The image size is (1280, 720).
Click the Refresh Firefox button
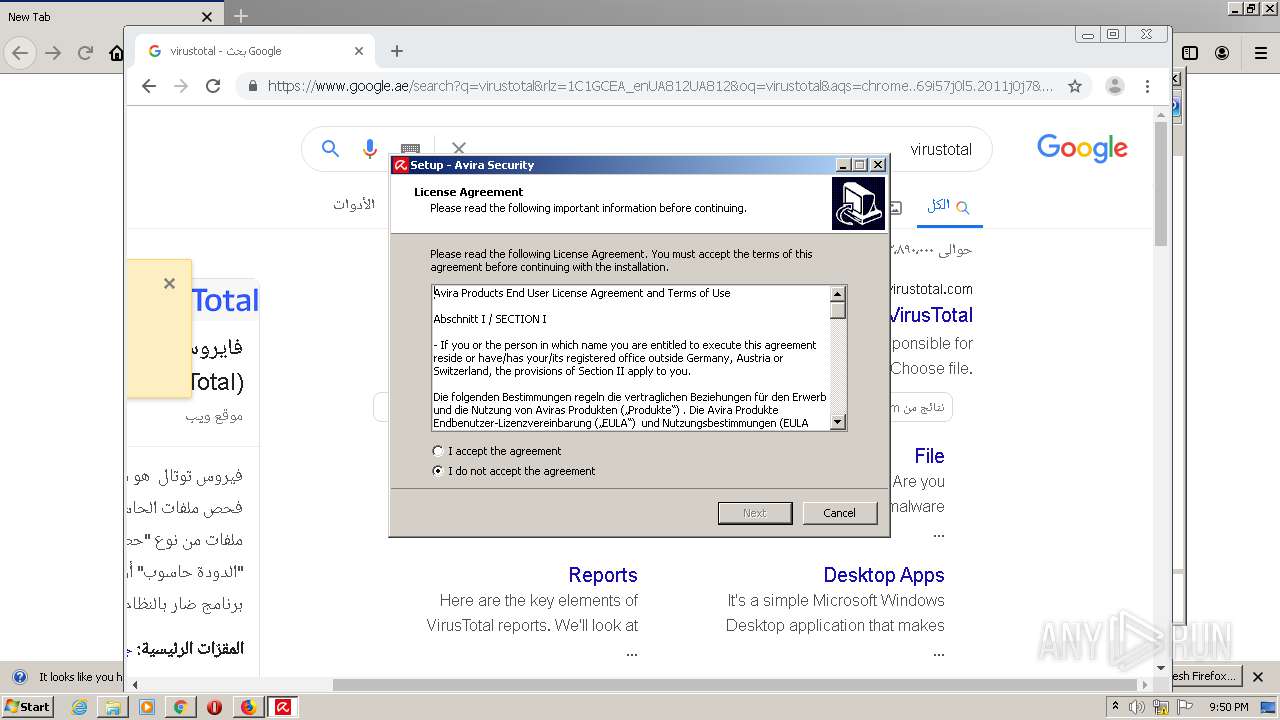coord(1204,676)
